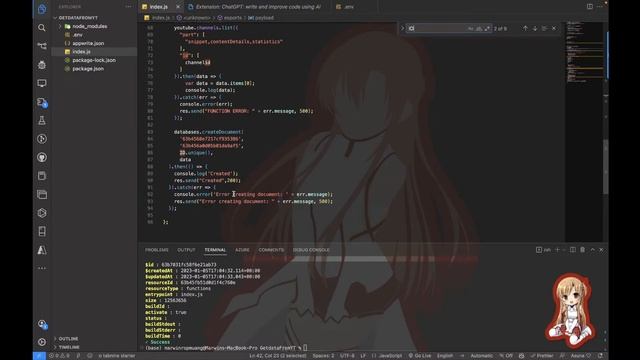Open the .env file in explorer
640x360 pixels.
(x=95, y=35)
